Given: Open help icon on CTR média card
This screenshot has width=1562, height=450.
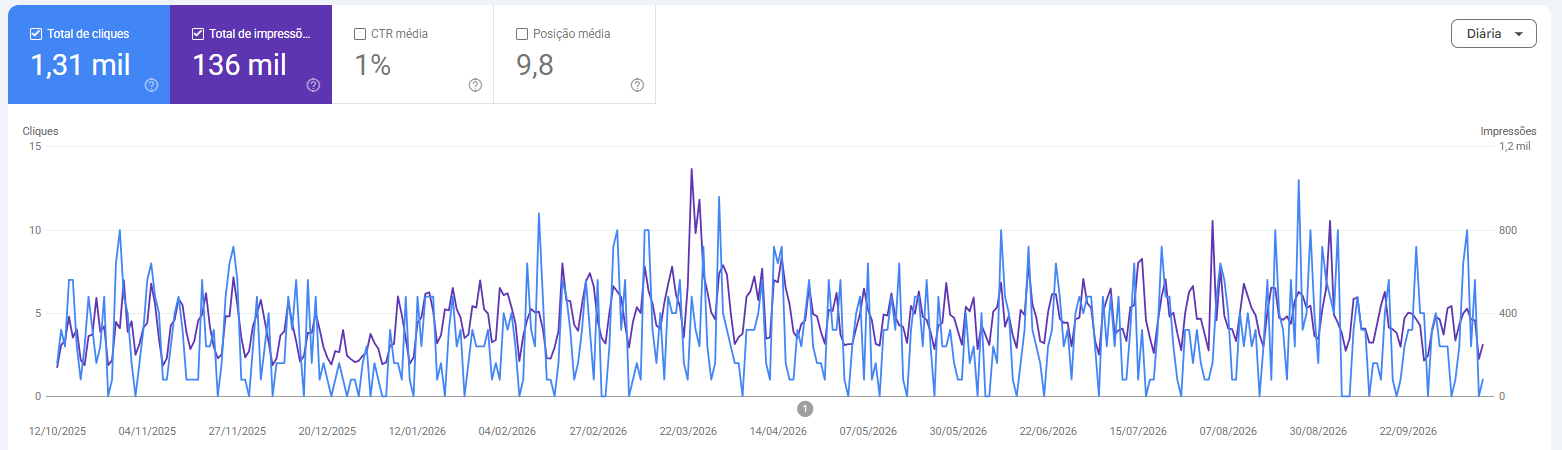Looking at the screenshot, I should point(475,85).
